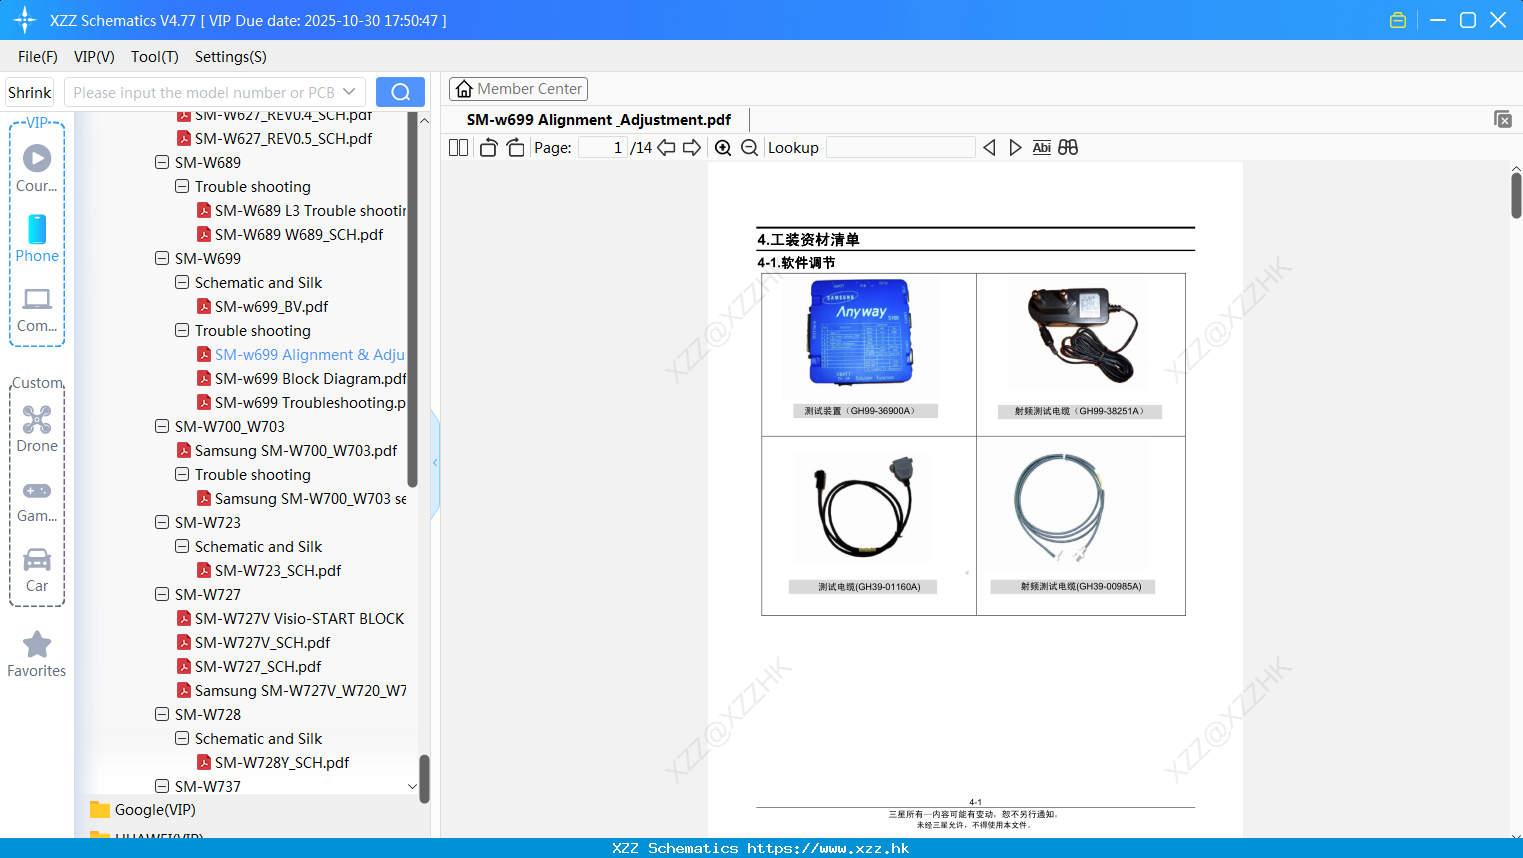Collapse the SM-W737 node

coord(162,786)
